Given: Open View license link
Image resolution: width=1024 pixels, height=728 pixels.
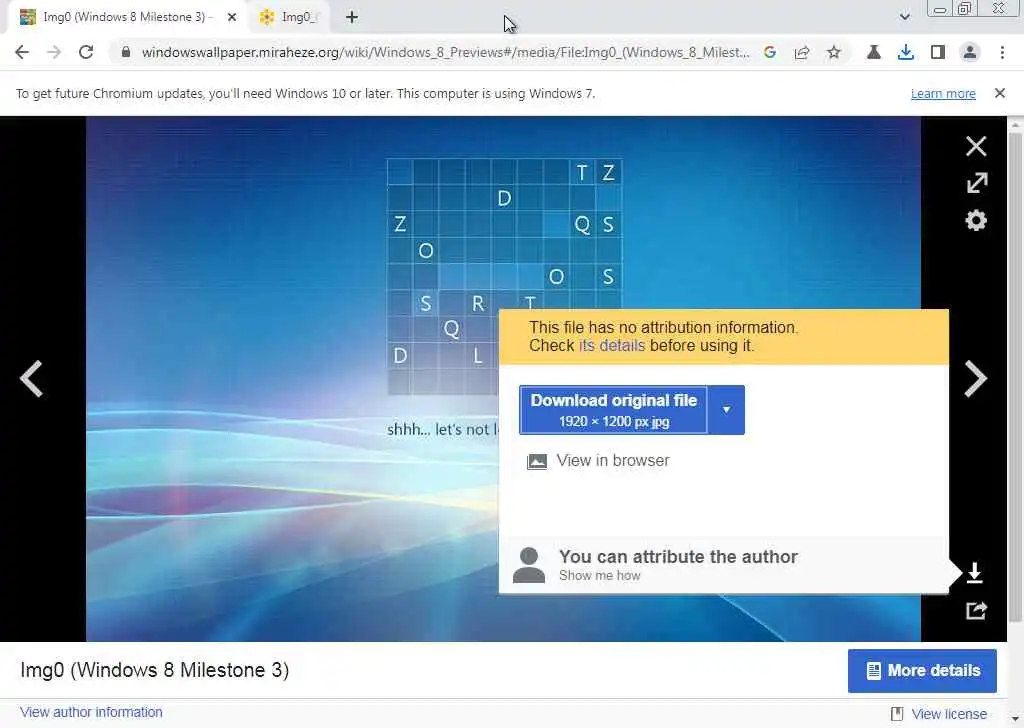Looking at the screenshot, I should 949,714.
